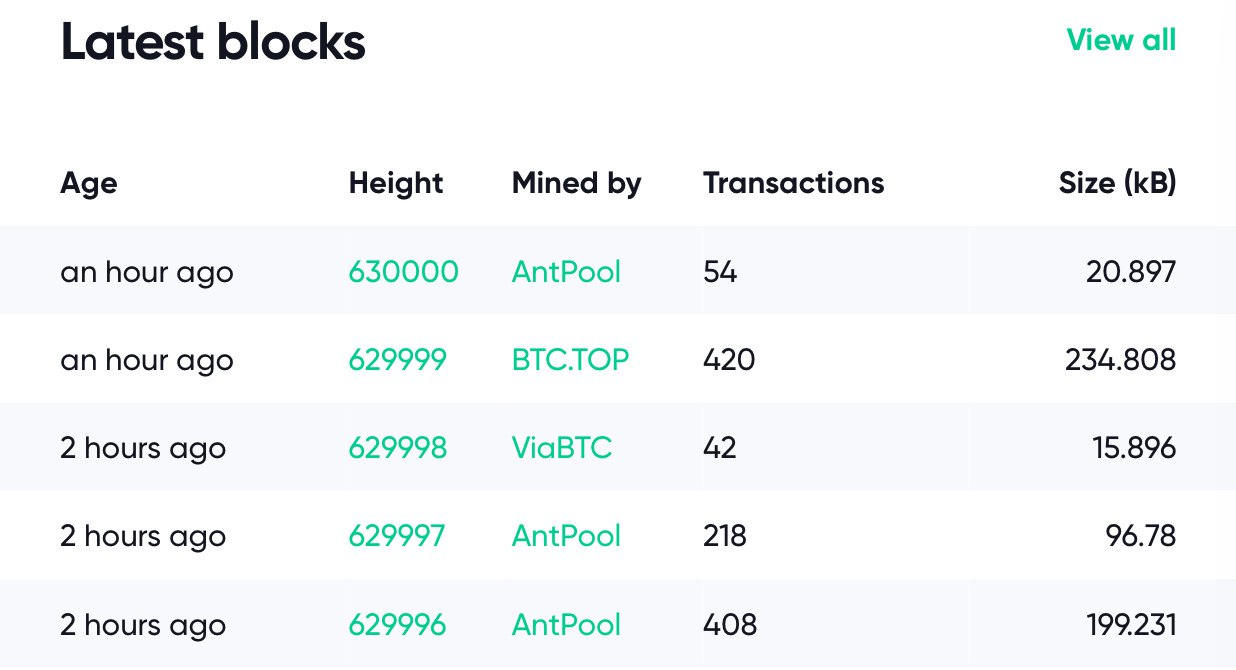
Task: Select the Size (kB) column header
Action: [x=1118, y=183]
